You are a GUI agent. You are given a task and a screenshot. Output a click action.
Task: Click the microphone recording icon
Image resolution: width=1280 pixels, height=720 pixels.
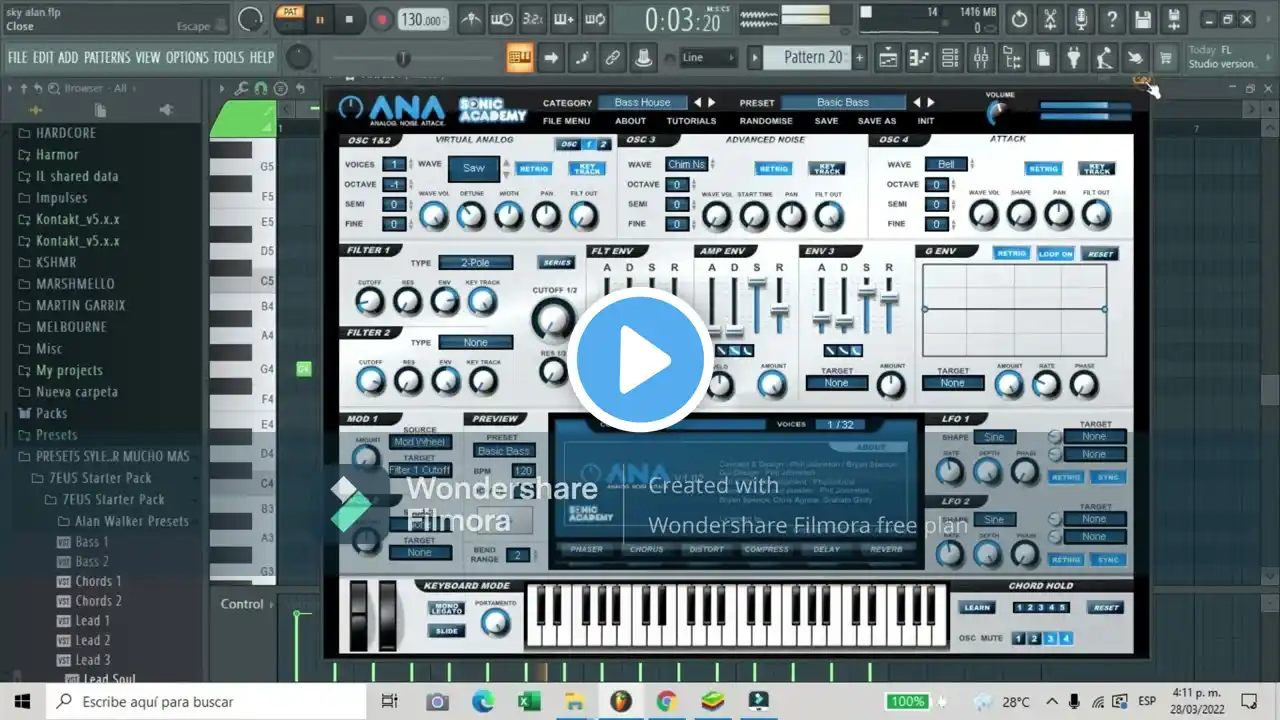[x=1081, y=19]
